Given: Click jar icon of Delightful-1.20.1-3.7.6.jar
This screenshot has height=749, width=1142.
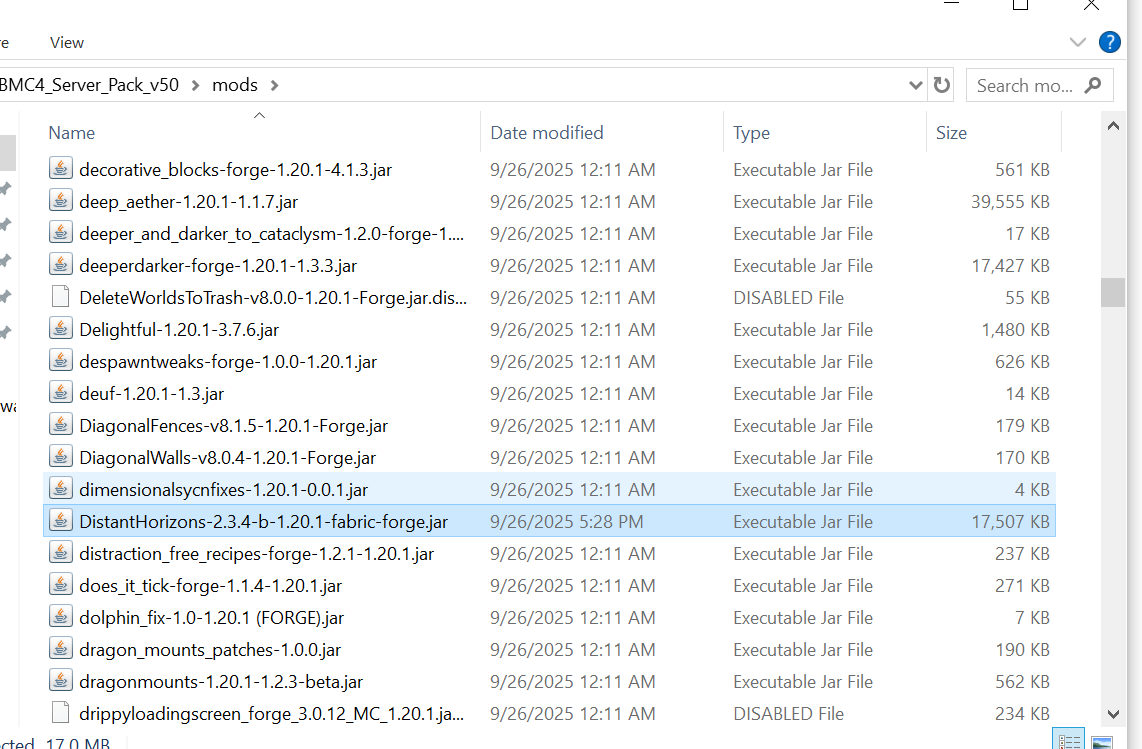Looking at the screenshot, I should tap(60, 329).
